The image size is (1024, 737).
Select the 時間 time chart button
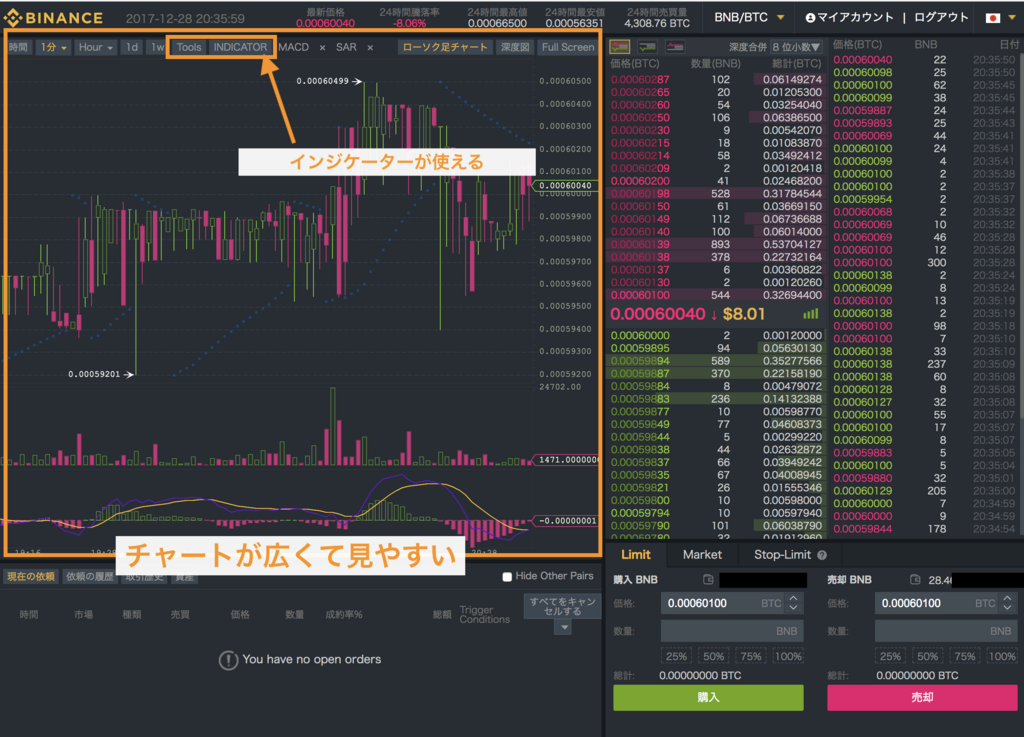tap(18, 47)
